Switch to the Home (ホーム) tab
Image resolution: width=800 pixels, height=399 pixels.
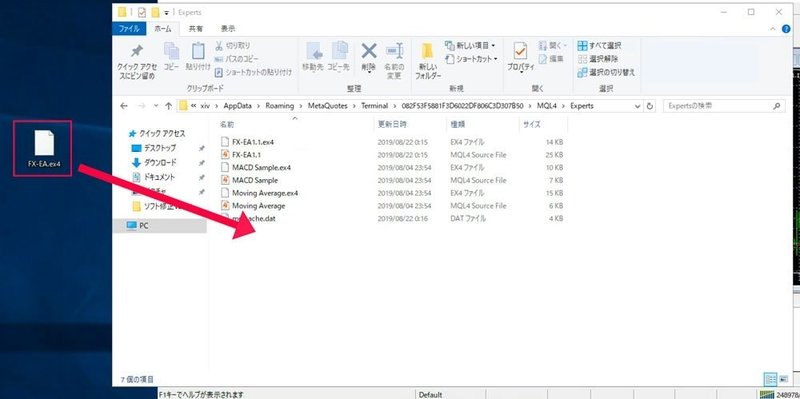(163, 29)
